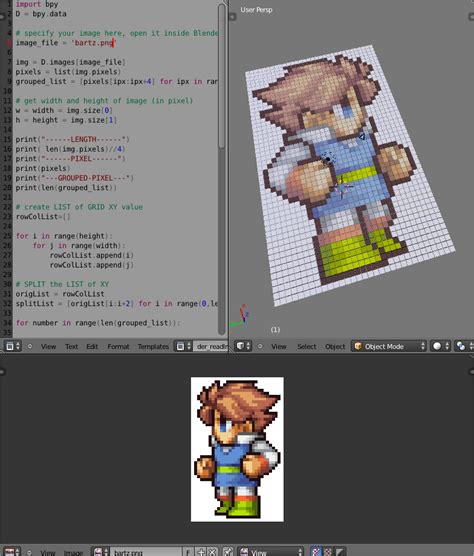Enable alpha channel display
Image resolution: width=474 pixels, height=556 pixels.
click(x=340, y=552)
